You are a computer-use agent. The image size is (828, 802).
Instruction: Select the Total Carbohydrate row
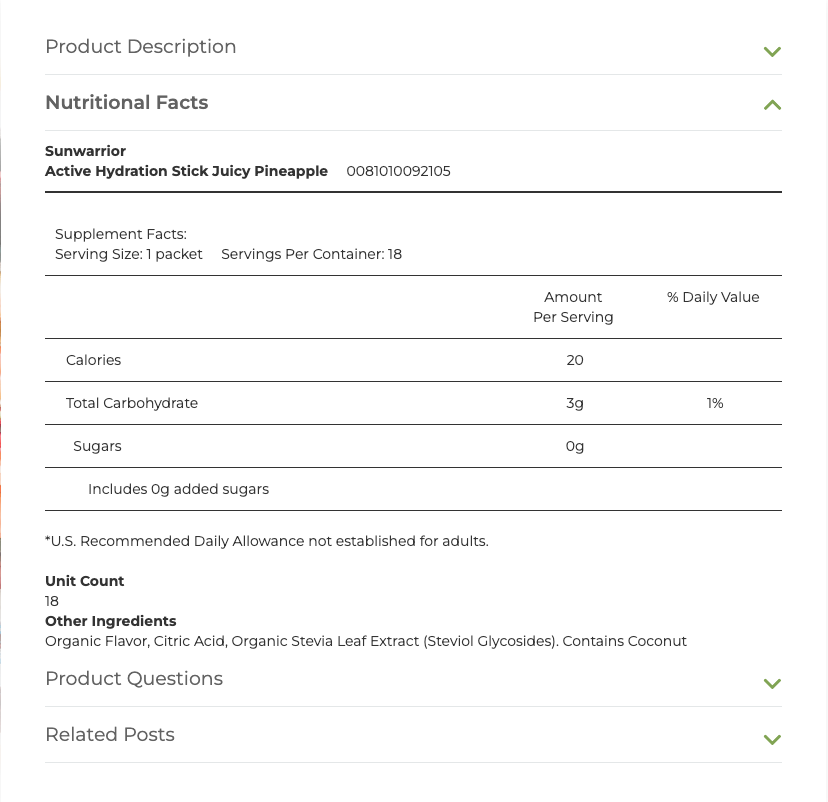pyautogui.click(x=131, y=403)
